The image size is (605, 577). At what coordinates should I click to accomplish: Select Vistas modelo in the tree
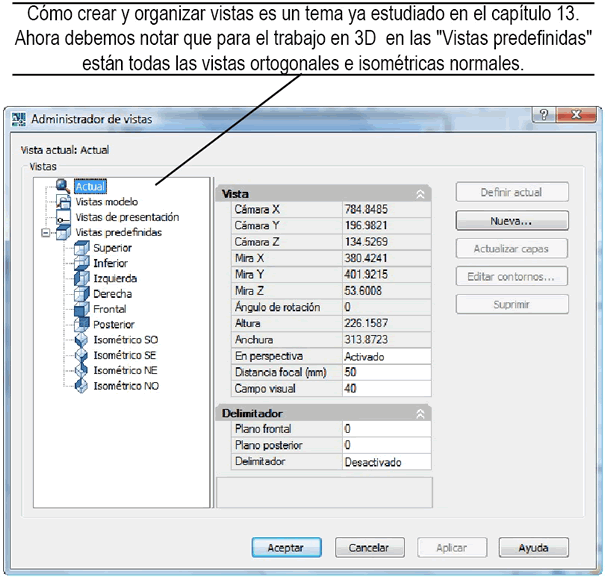(x=106, y=202)
